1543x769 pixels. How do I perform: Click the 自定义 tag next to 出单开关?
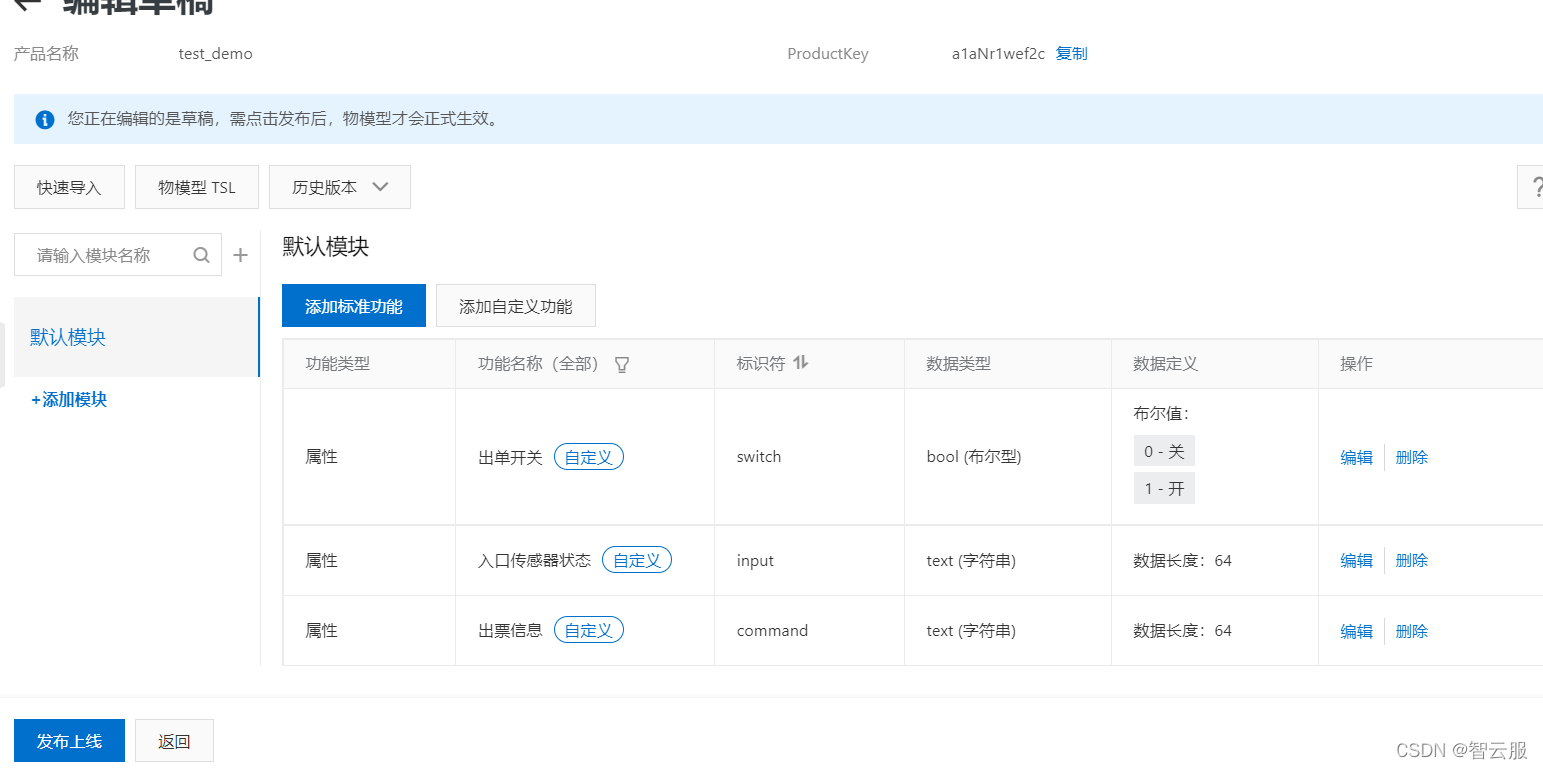(x=588, y=457)
